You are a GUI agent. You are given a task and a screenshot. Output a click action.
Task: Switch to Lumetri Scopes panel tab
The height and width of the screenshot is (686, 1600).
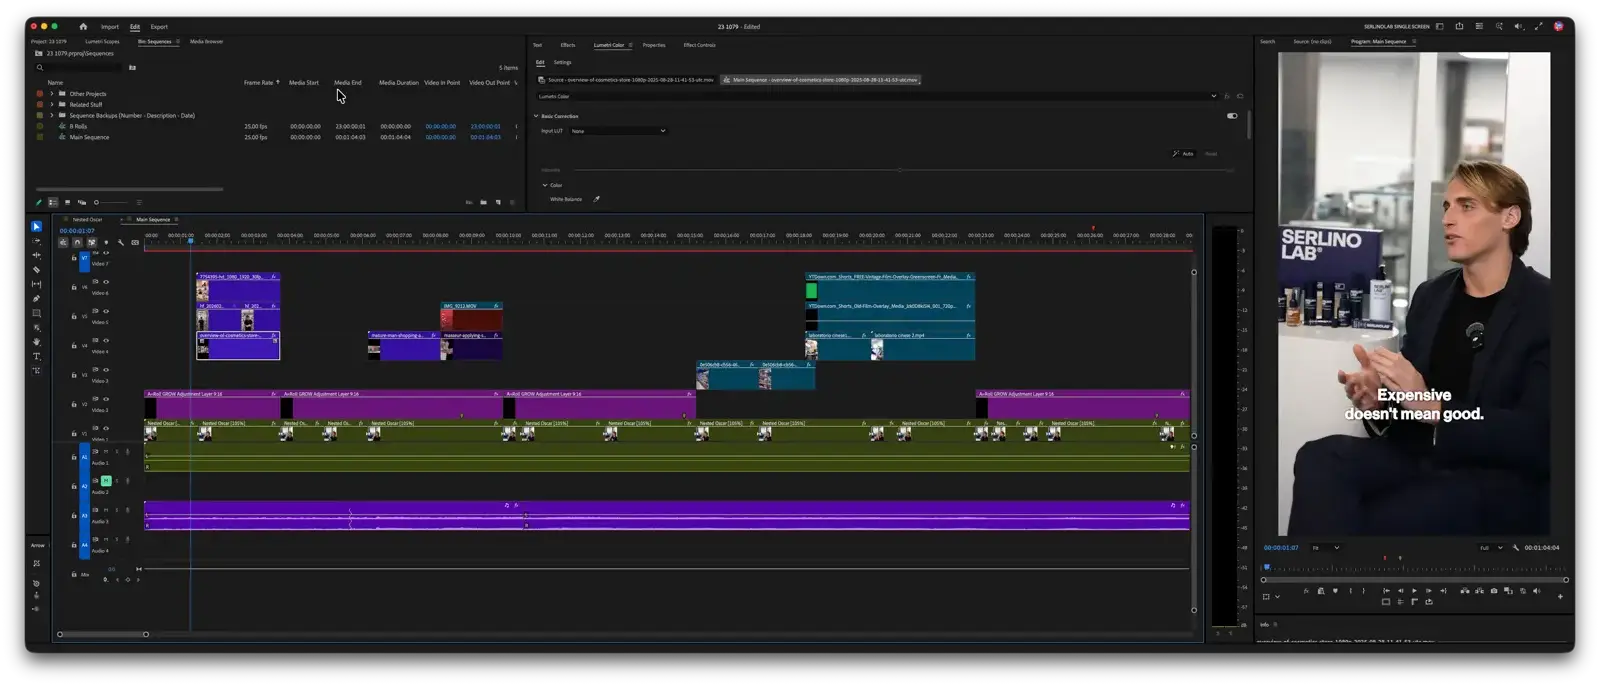(x=102, y=42)
